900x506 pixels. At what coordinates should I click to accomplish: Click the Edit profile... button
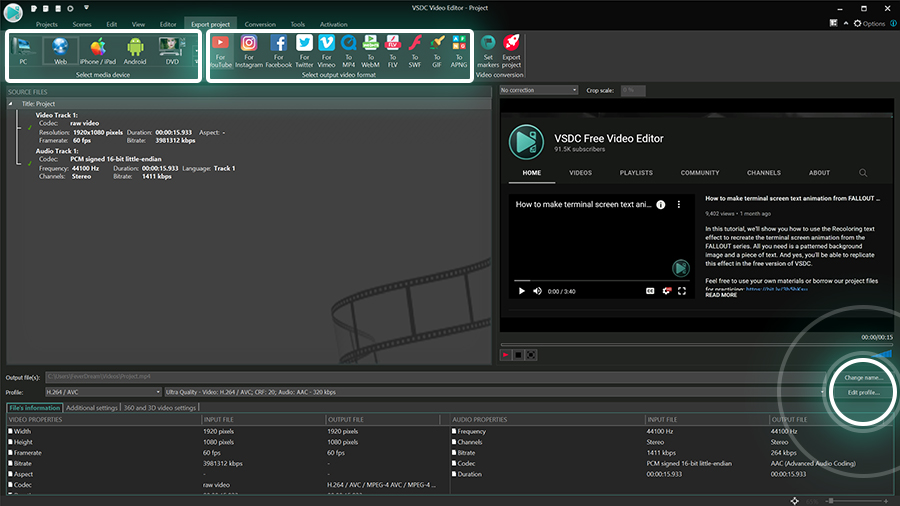coord(863,392)
